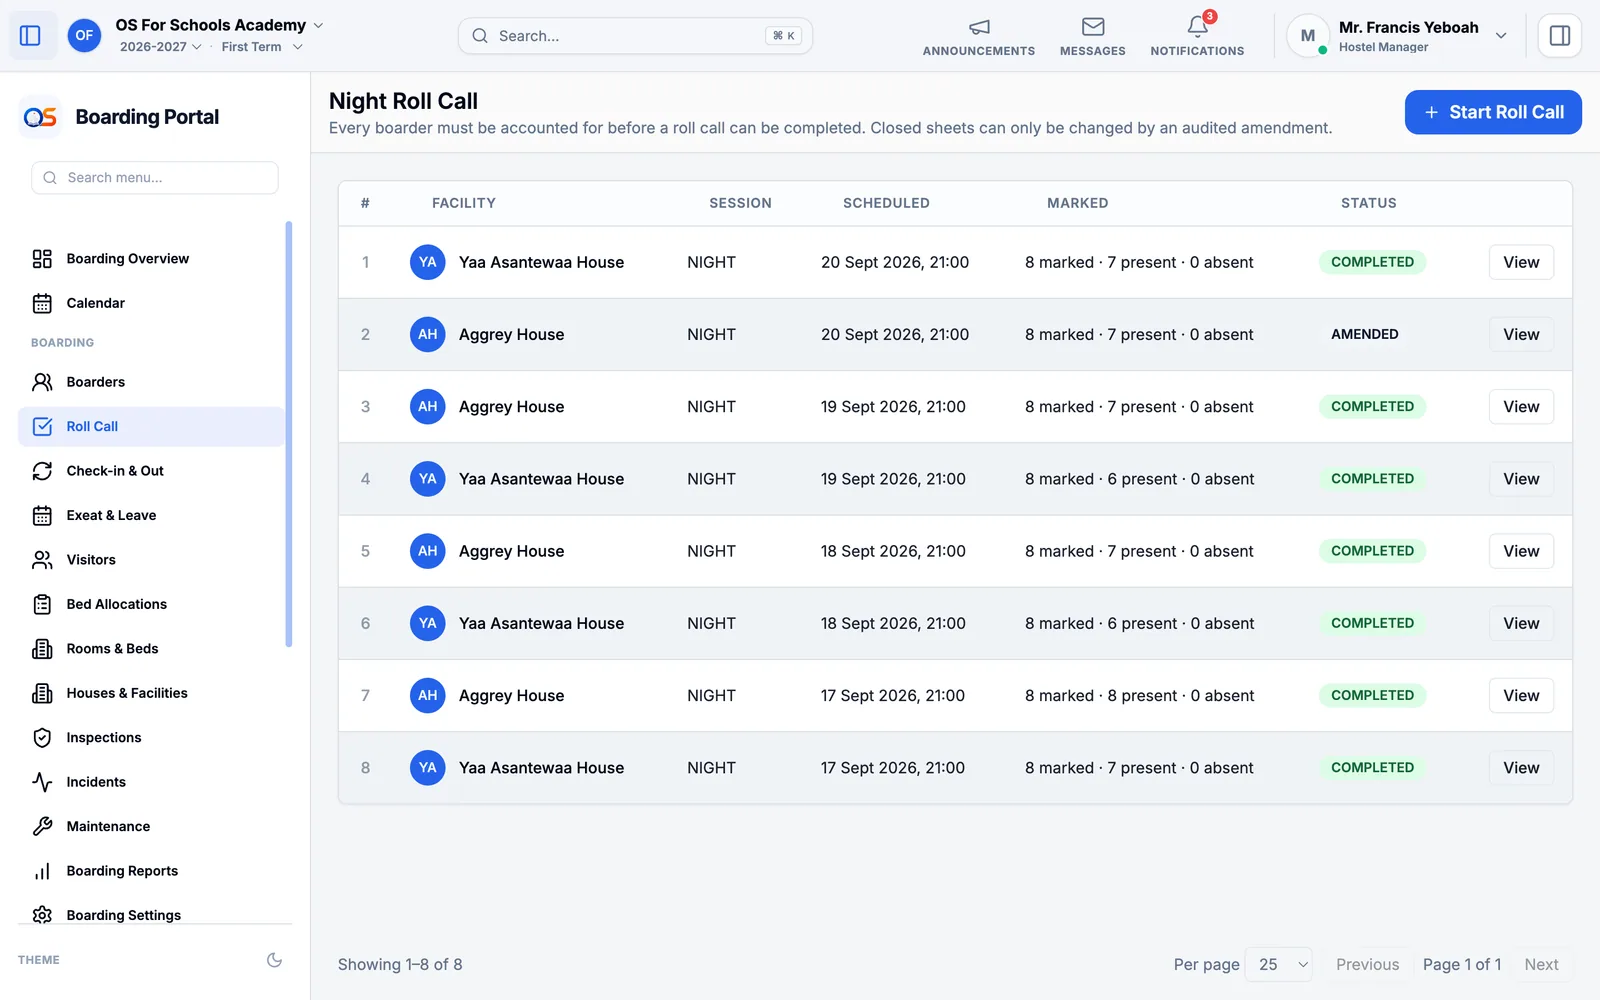Open Per page 25 dropdown
The height and width of the screenshot is (1000, 1600).
(x=1279, y=965)
